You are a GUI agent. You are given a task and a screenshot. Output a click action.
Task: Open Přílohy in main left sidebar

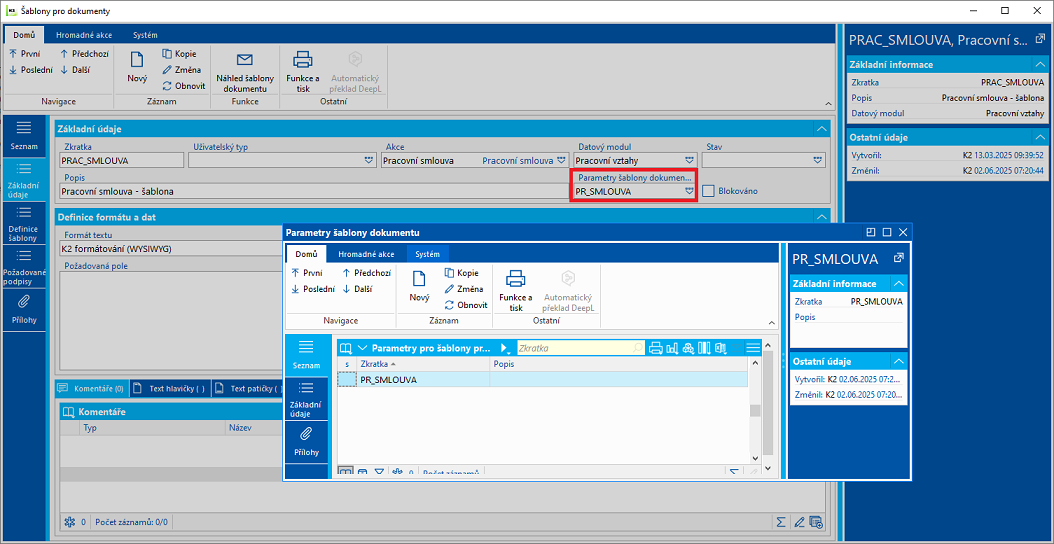(24, 309)
